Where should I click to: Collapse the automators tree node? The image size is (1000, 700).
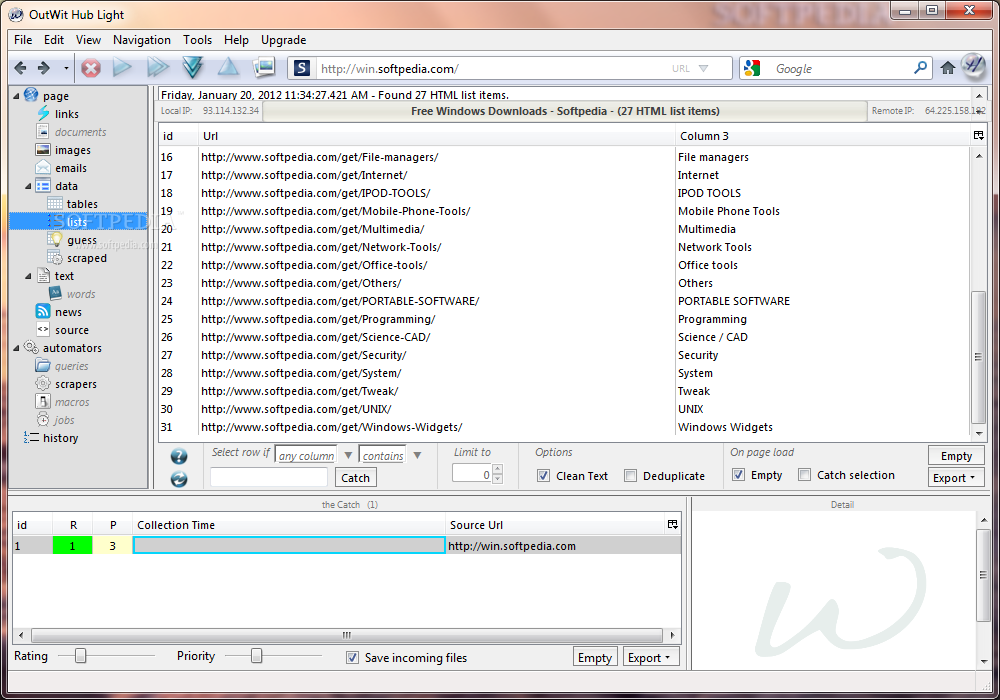[17, 348]
